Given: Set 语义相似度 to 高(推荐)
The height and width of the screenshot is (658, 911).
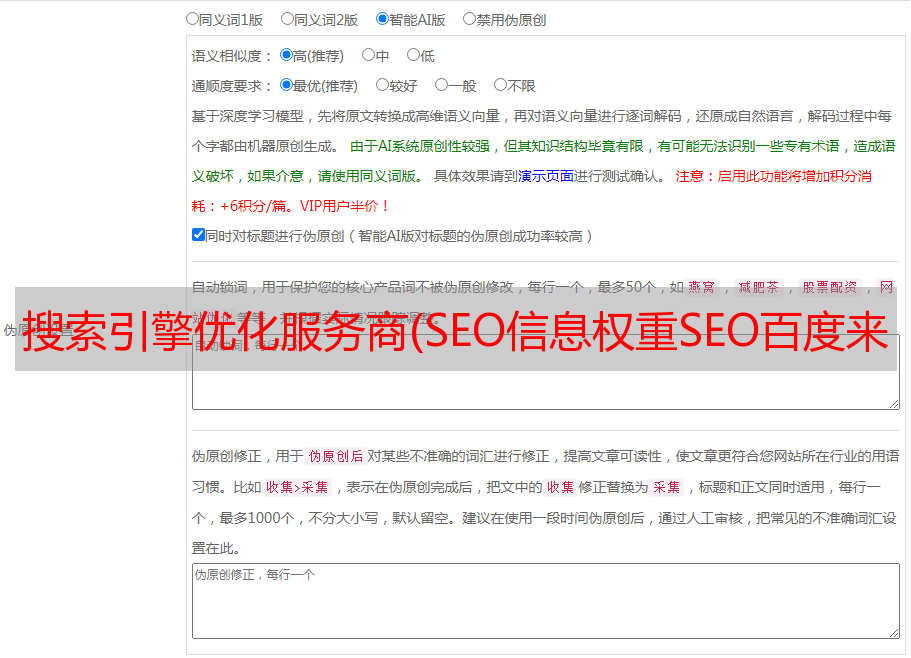Looking at the screenshot, I should tap(286, 55).
